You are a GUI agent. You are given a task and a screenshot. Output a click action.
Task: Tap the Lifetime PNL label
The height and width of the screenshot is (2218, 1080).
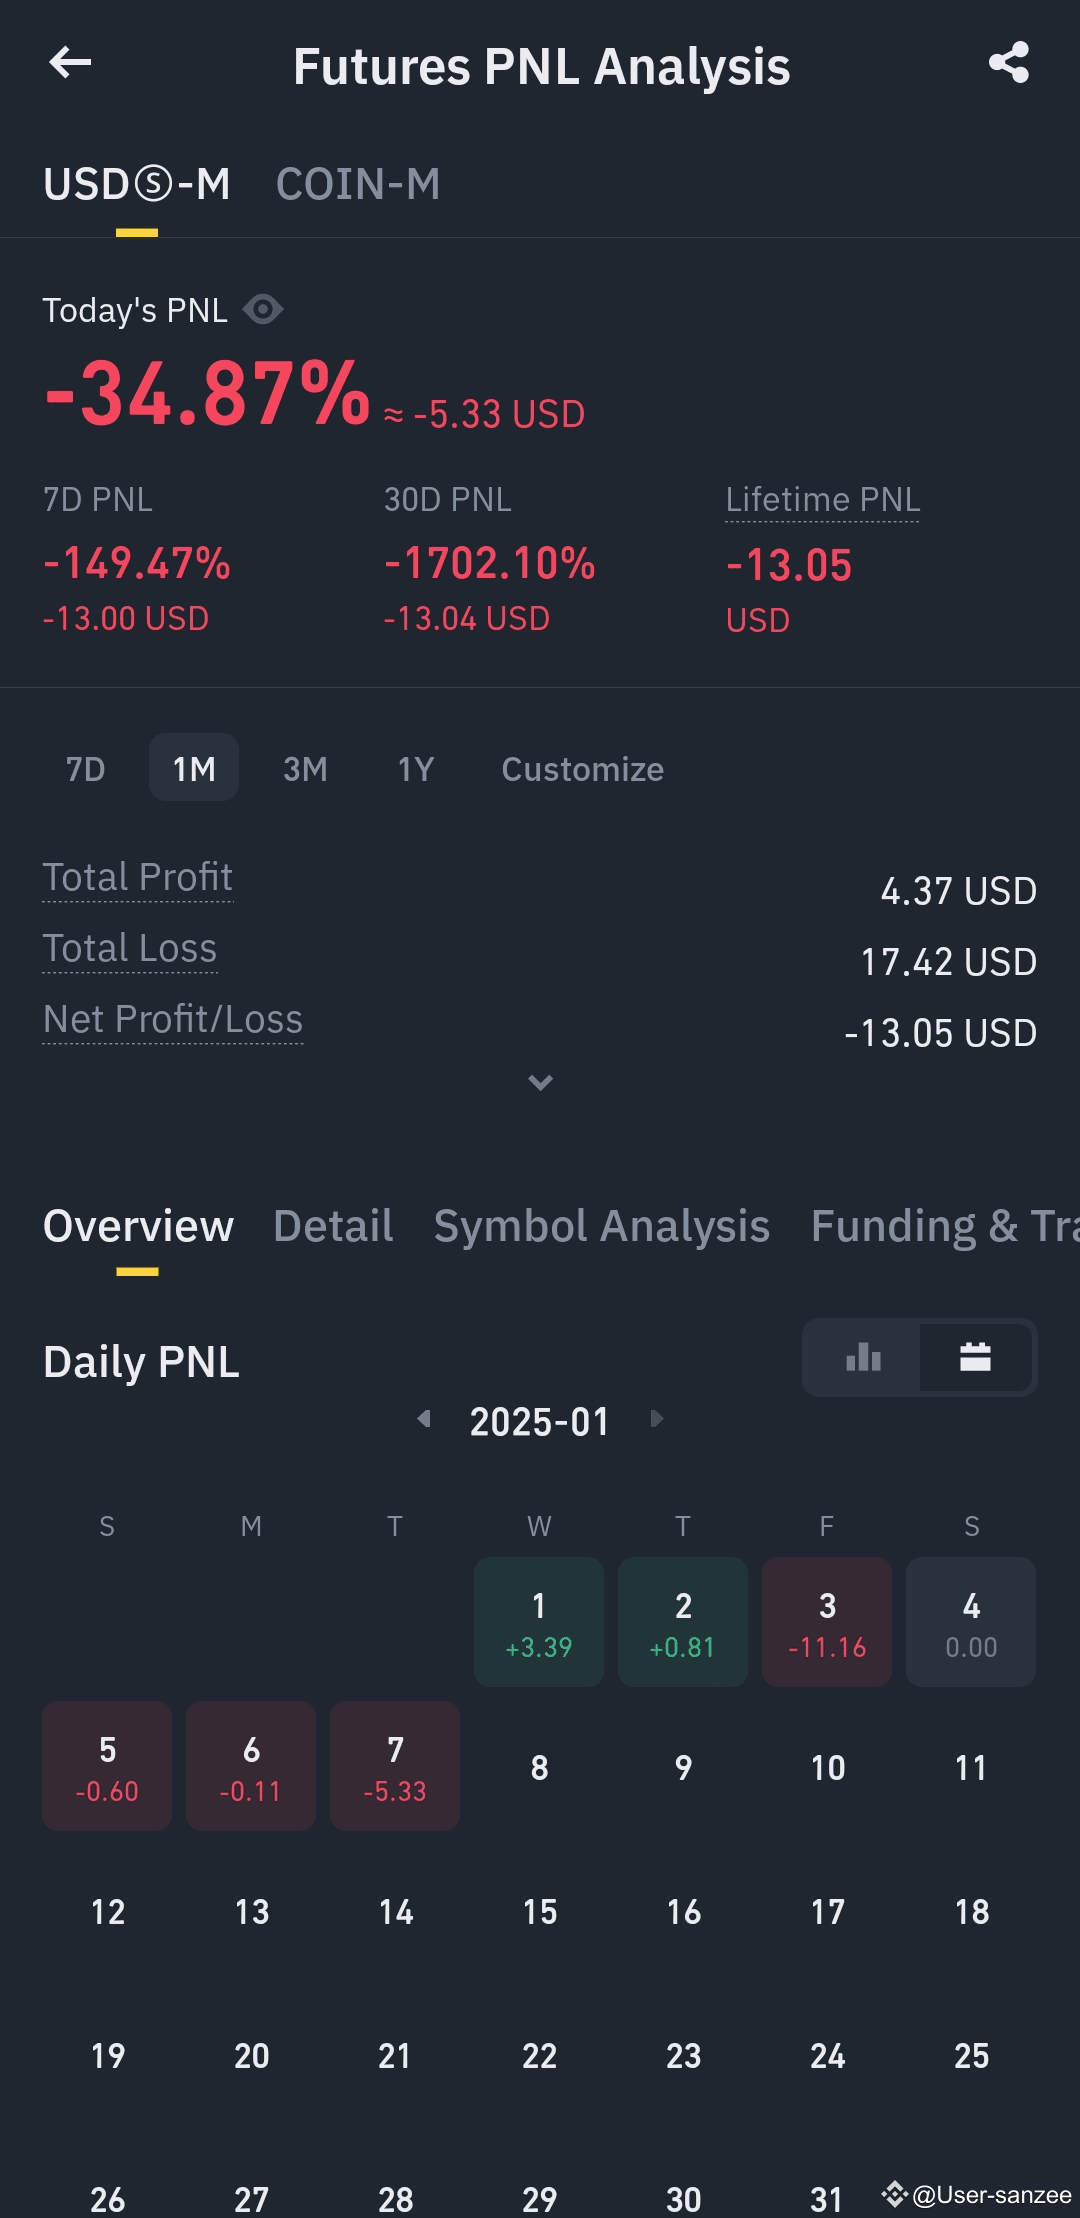click(822, 500)
